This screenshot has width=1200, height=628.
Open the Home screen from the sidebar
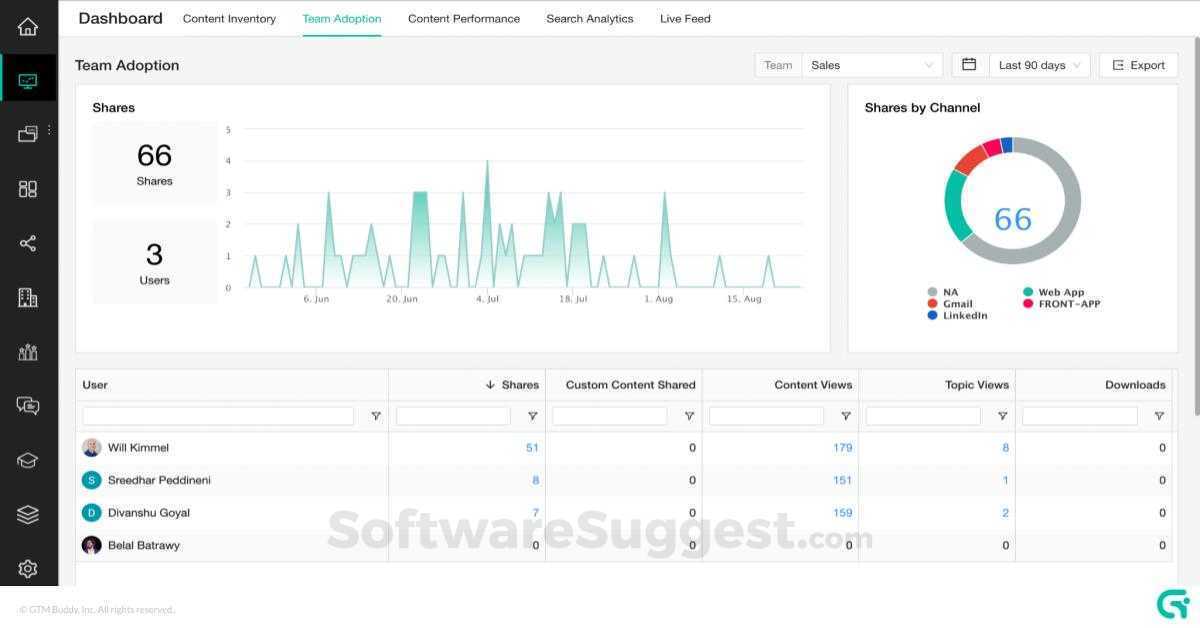click(x=27, y=25)
